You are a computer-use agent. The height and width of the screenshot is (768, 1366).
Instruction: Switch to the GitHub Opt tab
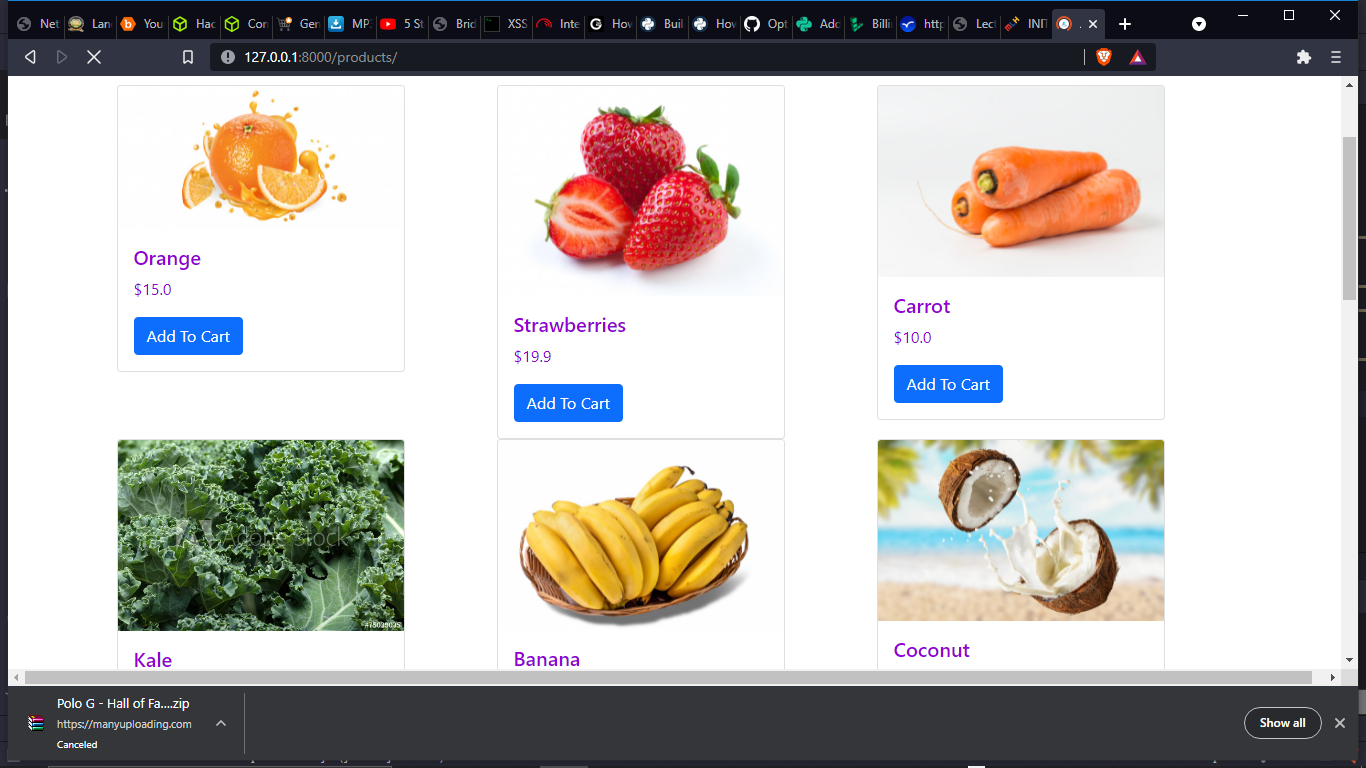[x=767, y=24]
